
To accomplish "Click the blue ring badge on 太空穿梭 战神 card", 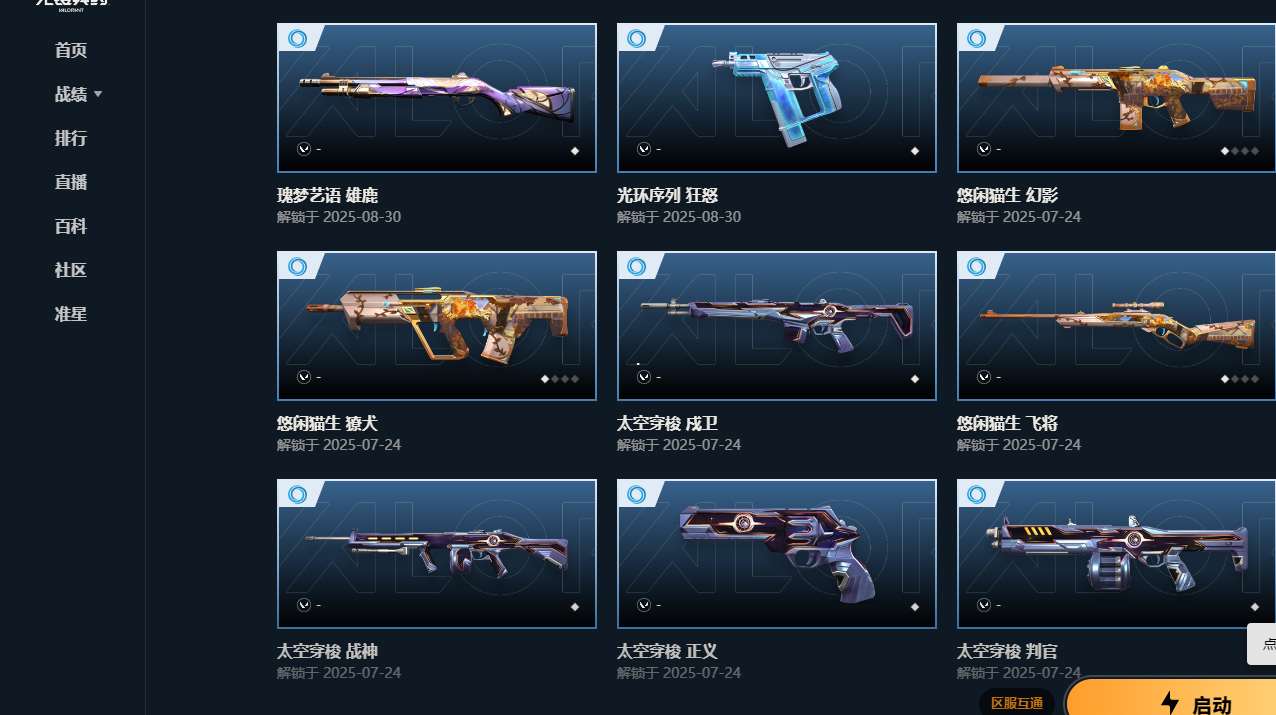I will (x=297, y=494).
